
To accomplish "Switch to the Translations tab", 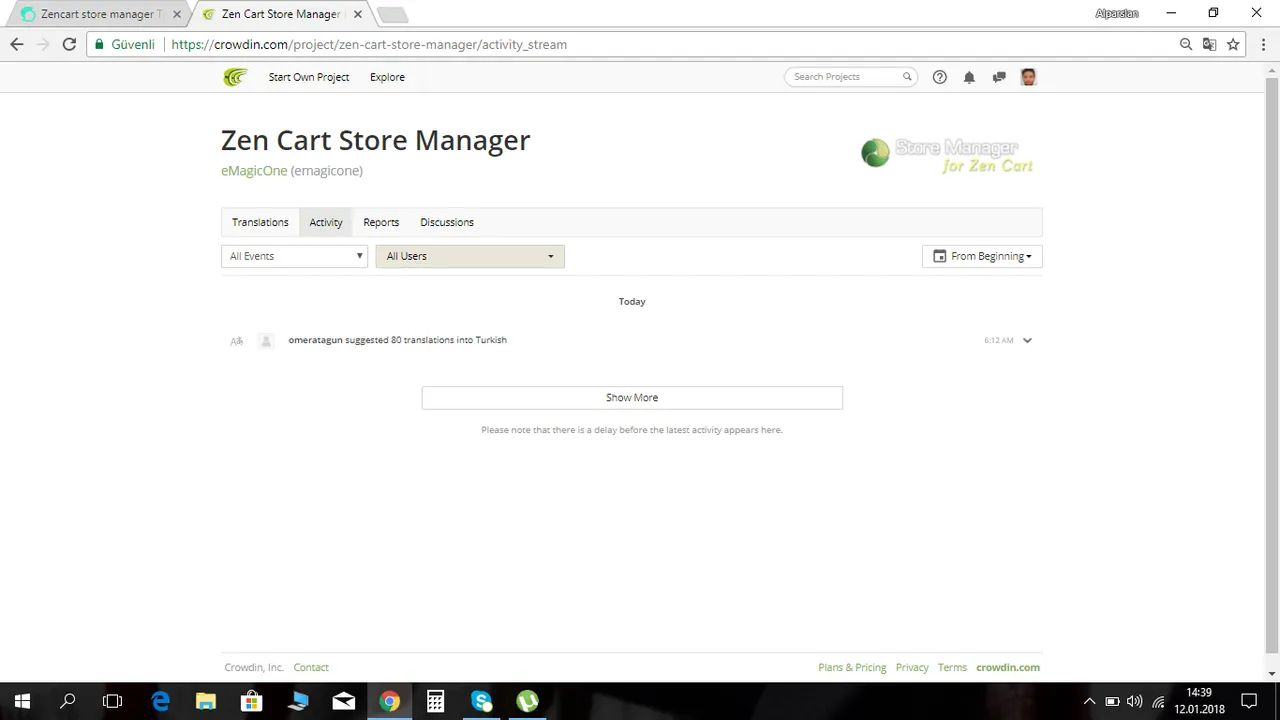I will tap(260, 222).
